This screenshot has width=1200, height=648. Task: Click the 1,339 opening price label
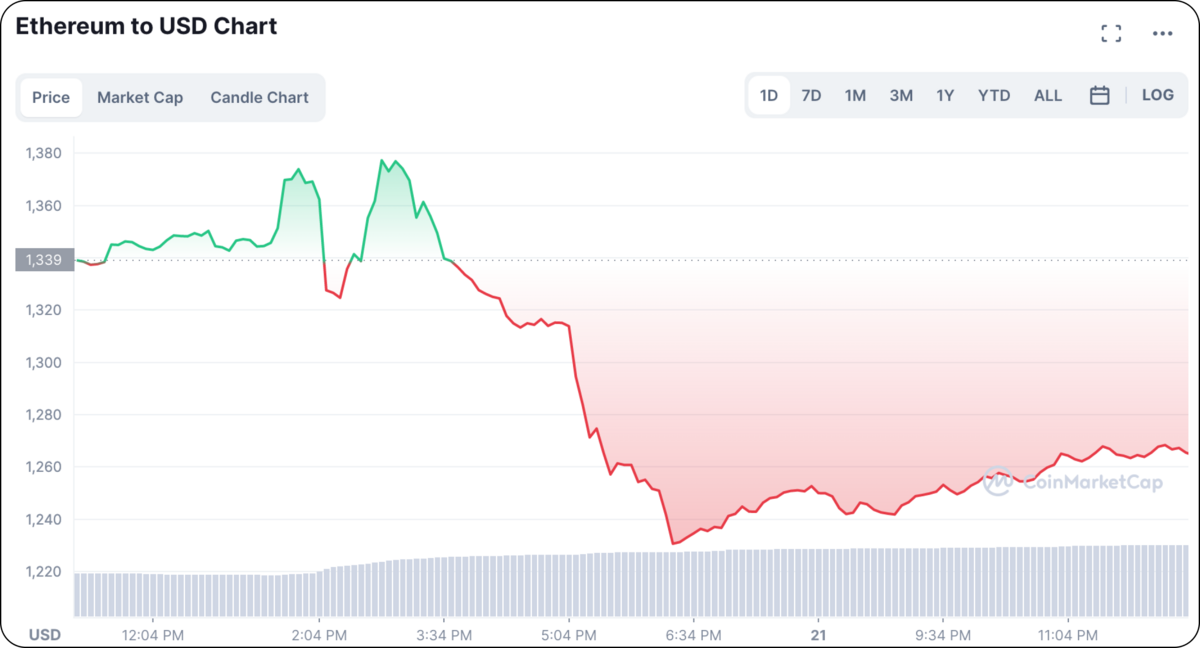(44, 260)
